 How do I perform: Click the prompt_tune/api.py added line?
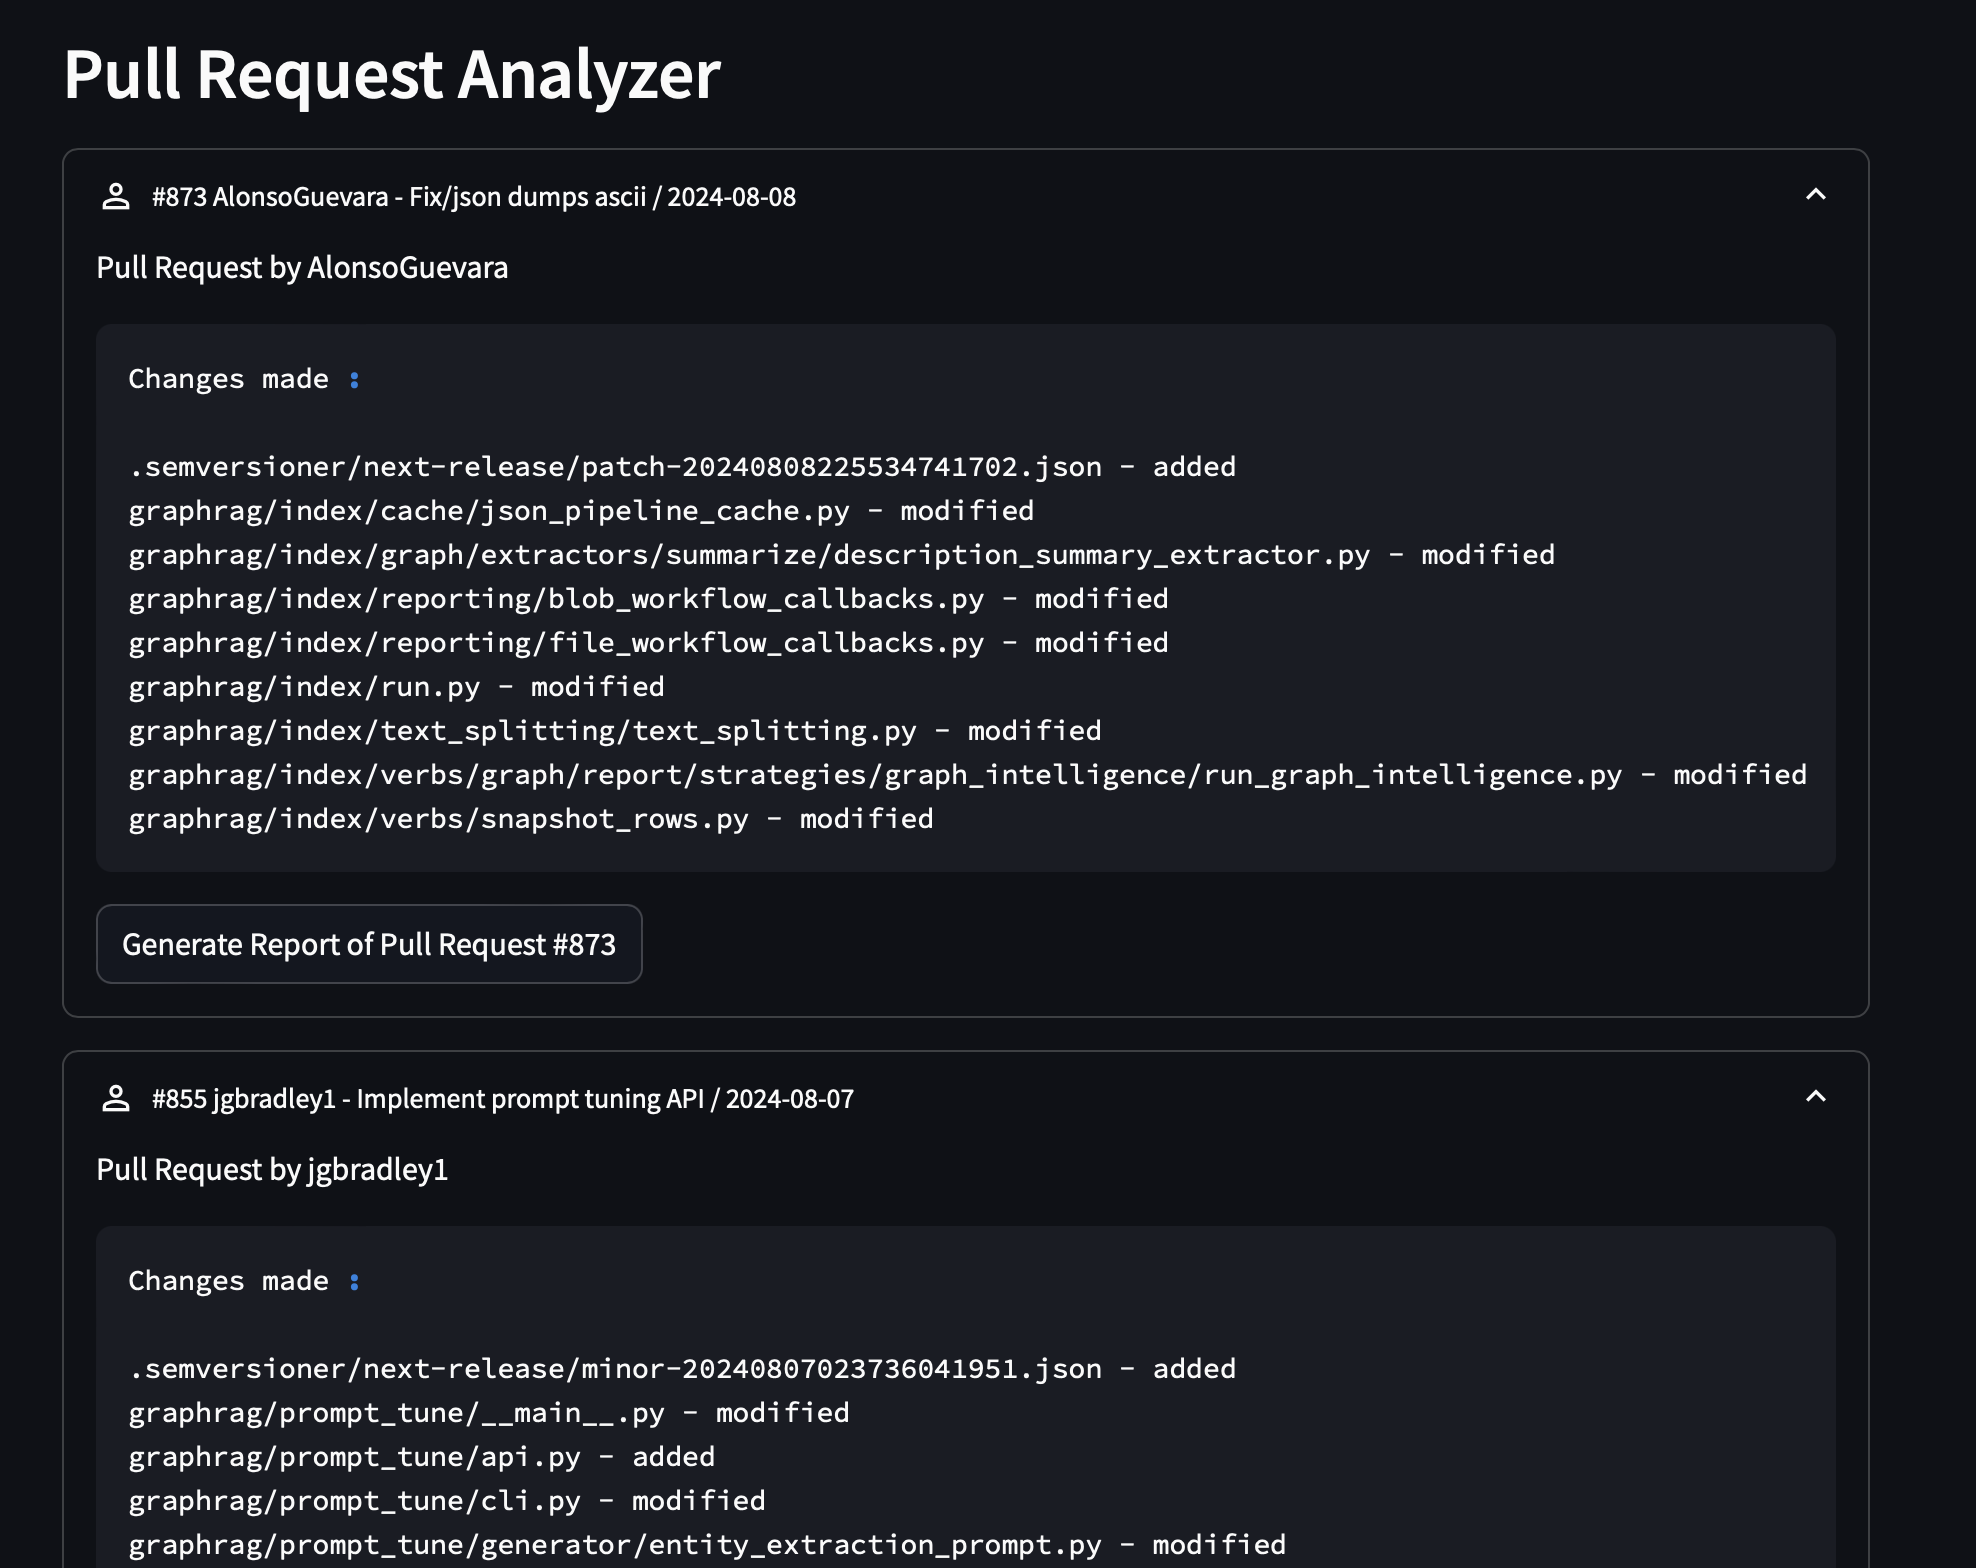coord(421,1457)
